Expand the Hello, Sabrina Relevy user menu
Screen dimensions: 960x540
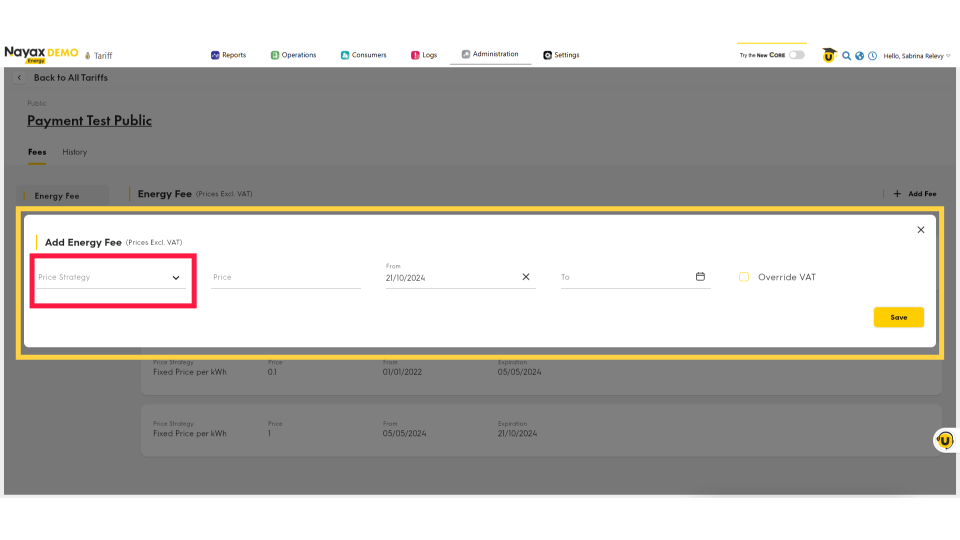(917, 56)
